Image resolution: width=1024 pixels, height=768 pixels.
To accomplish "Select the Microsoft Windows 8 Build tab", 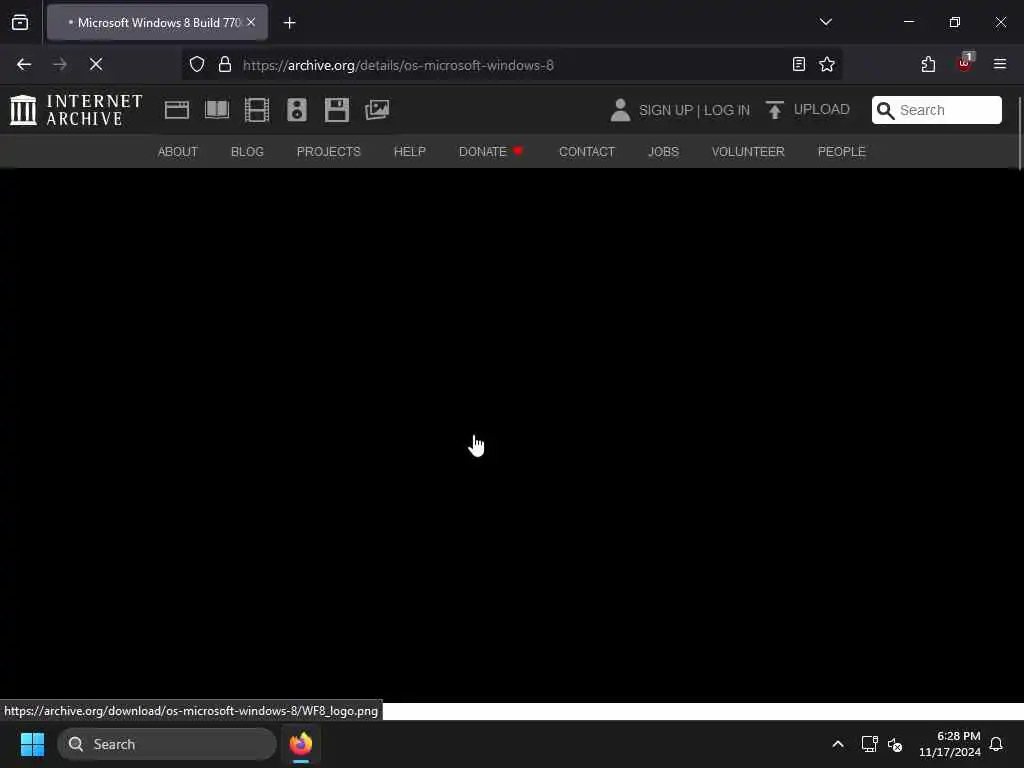I will [157, 23].
